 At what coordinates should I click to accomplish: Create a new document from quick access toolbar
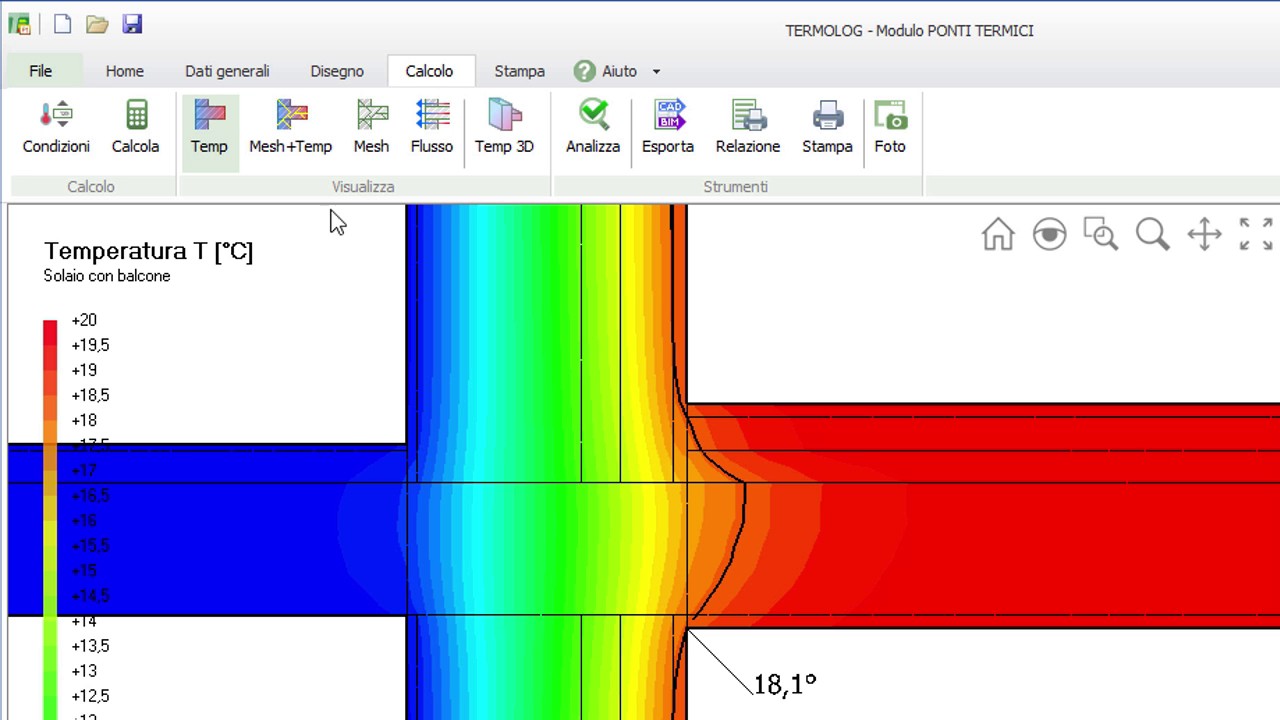[62, 24]
